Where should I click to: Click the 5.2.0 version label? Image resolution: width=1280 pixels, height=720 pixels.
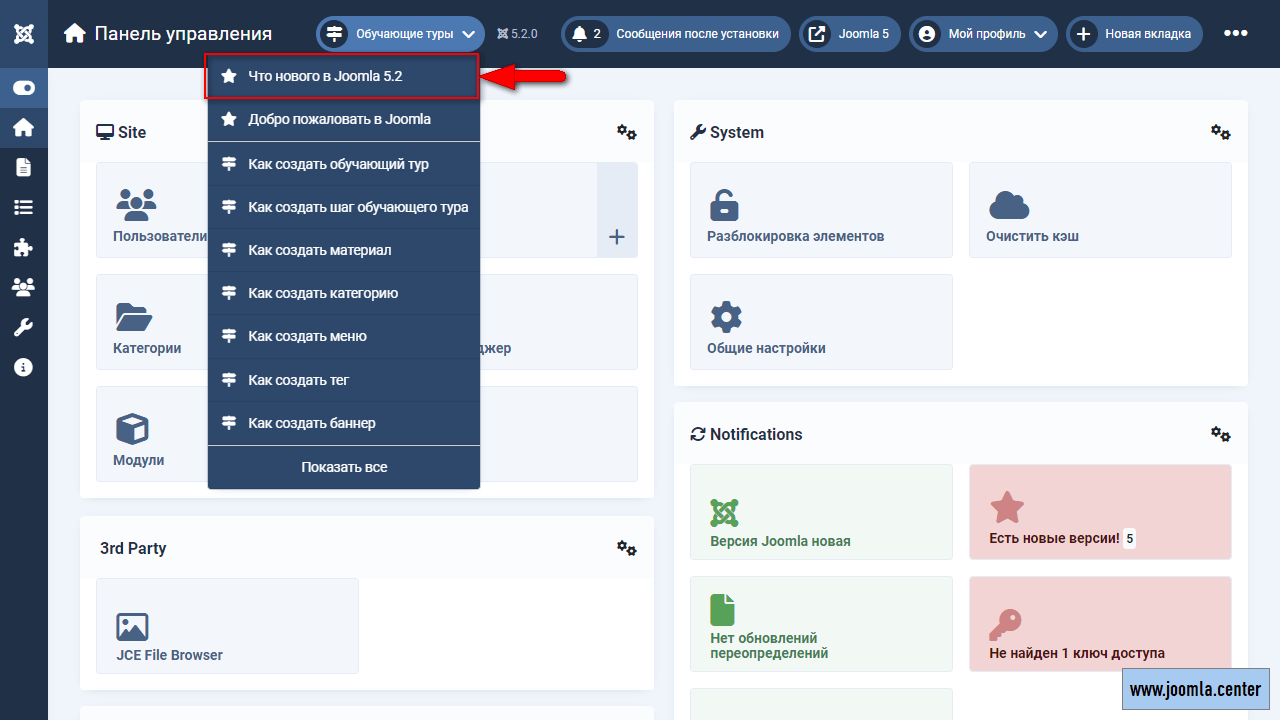click(517, 33)
